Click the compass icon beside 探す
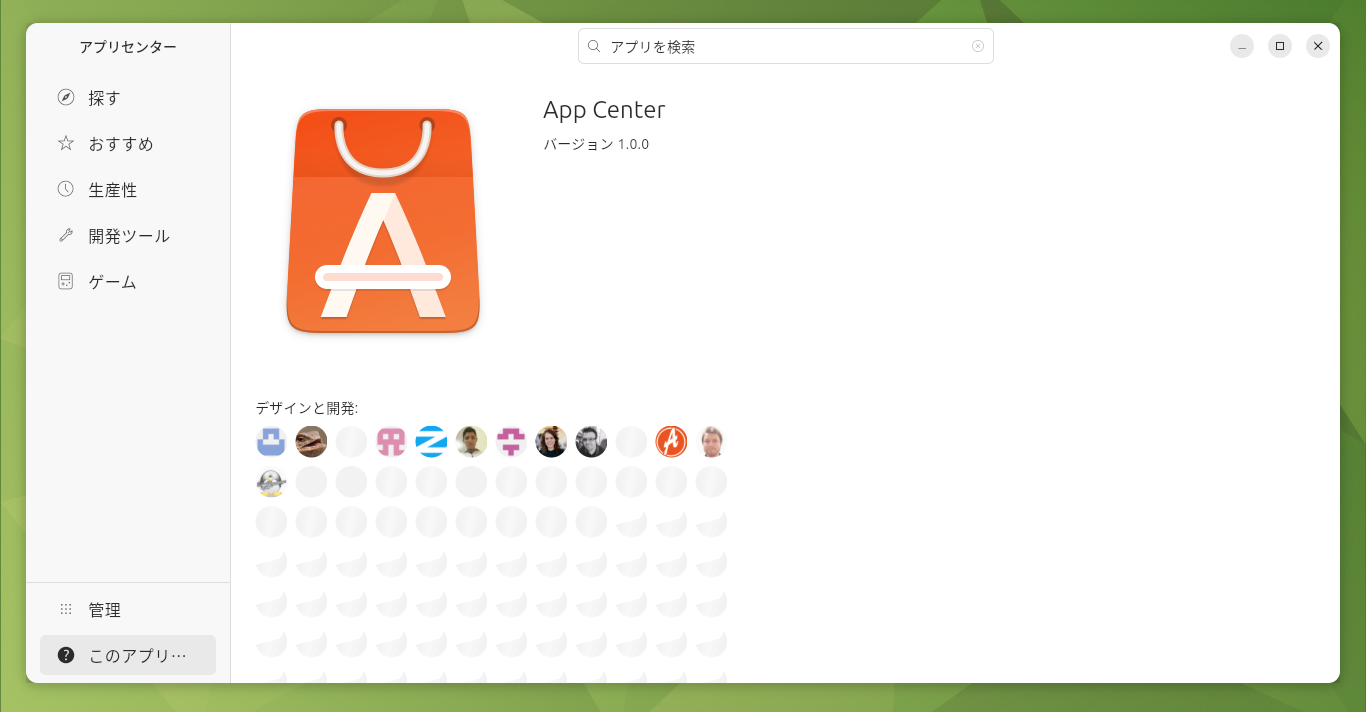 pyautogui.click(x=65, y=97)
